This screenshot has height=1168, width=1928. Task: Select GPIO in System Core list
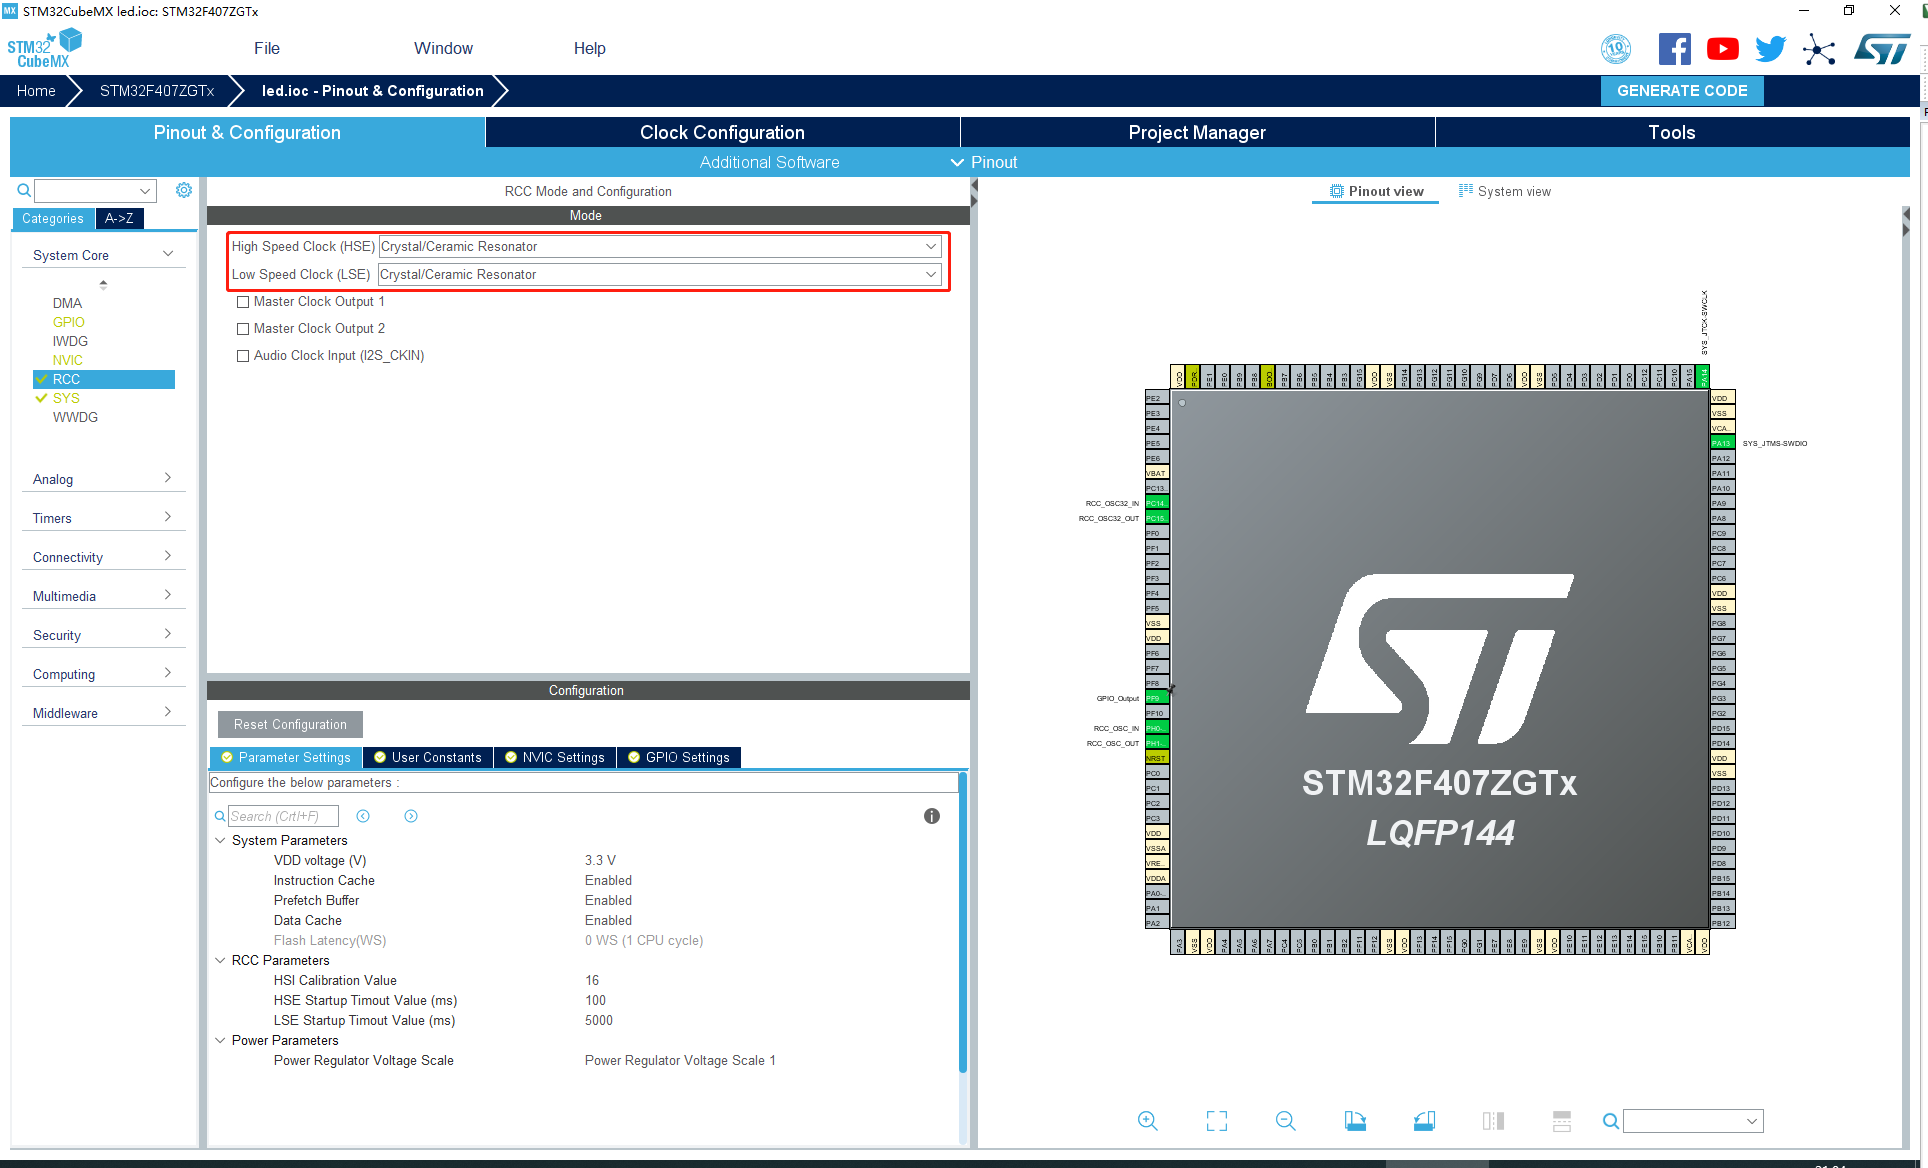(69, 322)
